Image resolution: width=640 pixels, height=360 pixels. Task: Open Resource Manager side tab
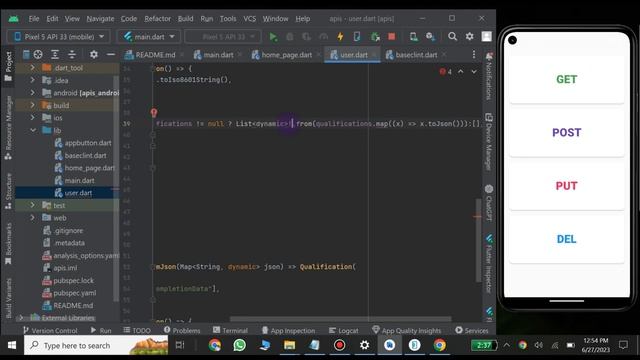click(x=8, y=128)
